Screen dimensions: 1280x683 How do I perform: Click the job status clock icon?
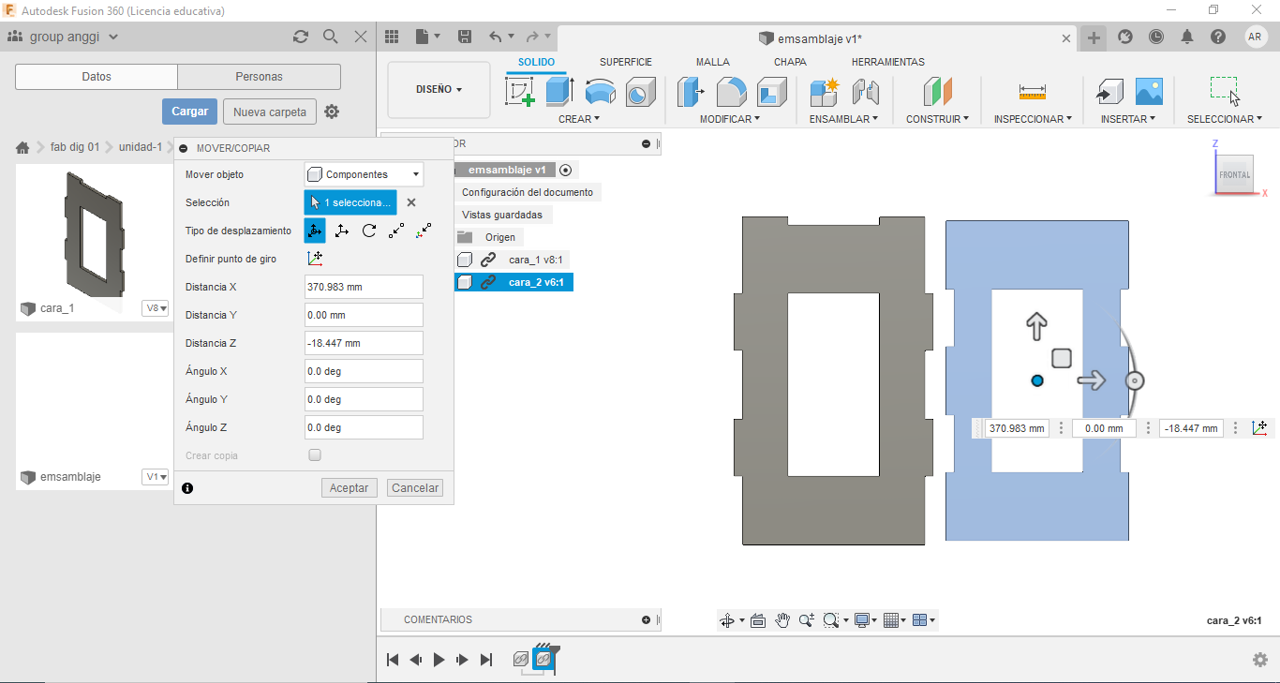tap(1156, 37)
